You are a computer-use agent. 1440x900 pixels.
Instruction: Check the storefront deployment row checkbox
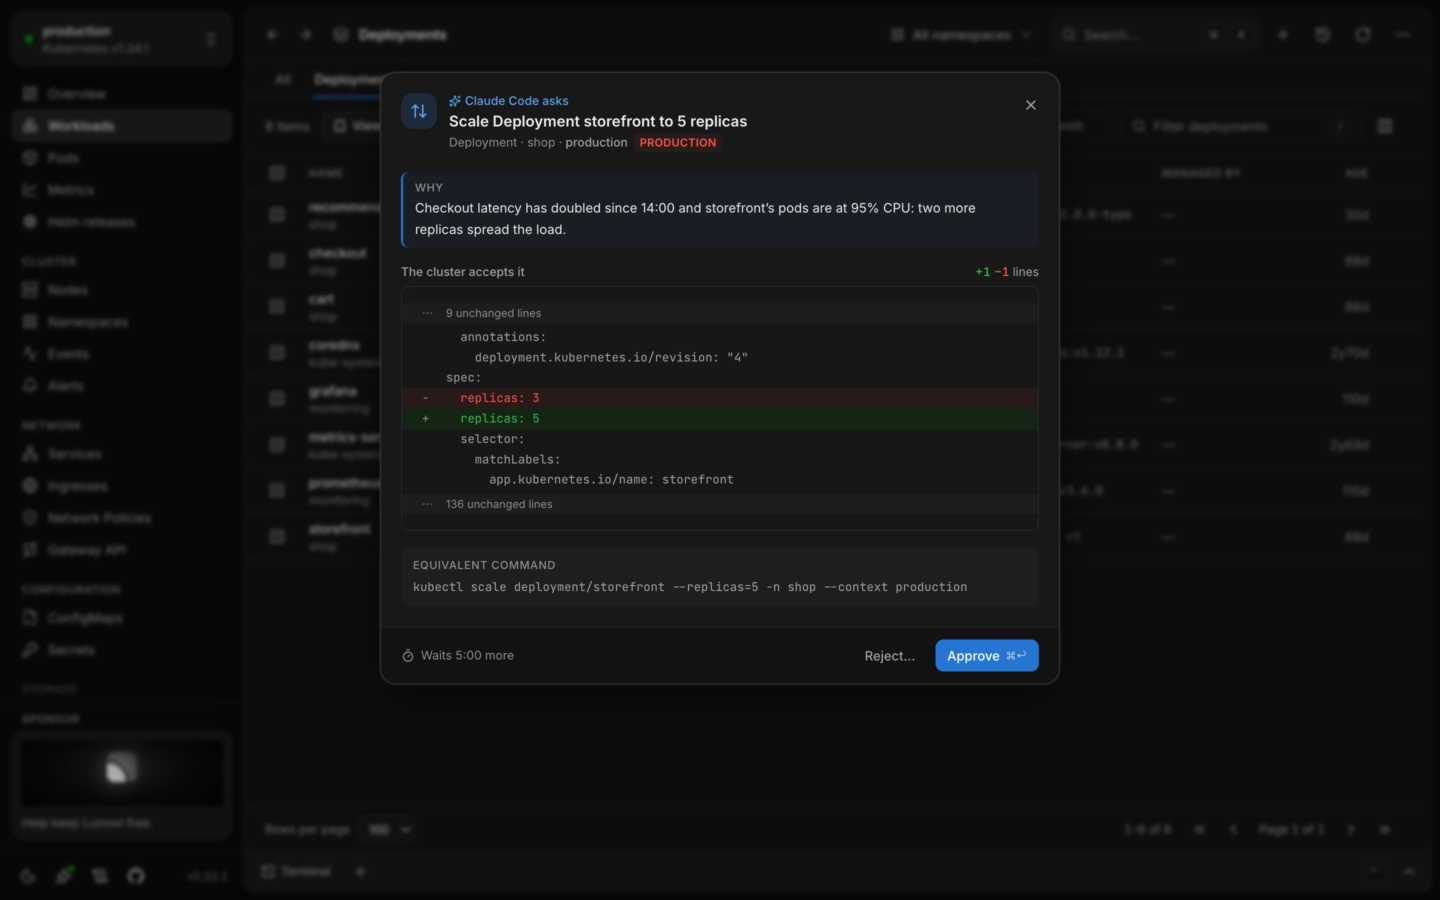[x=277, y=536]
